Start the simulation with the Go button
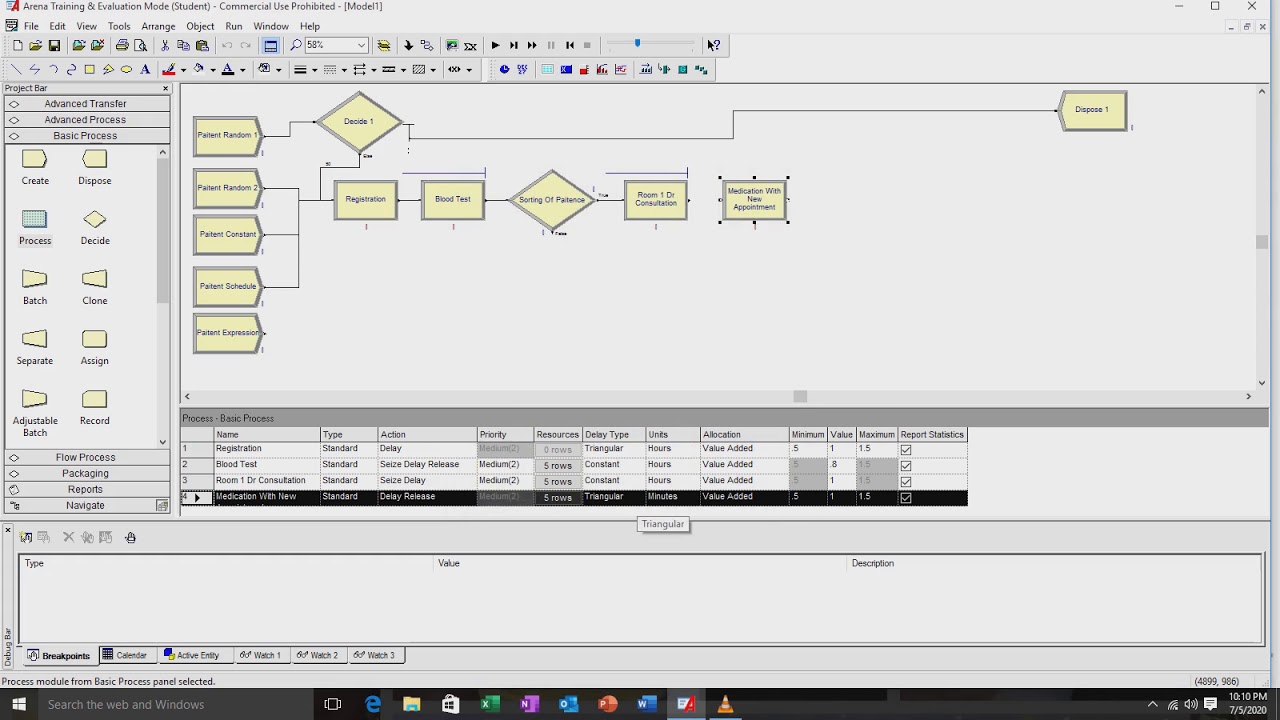 tap(495, 45)
